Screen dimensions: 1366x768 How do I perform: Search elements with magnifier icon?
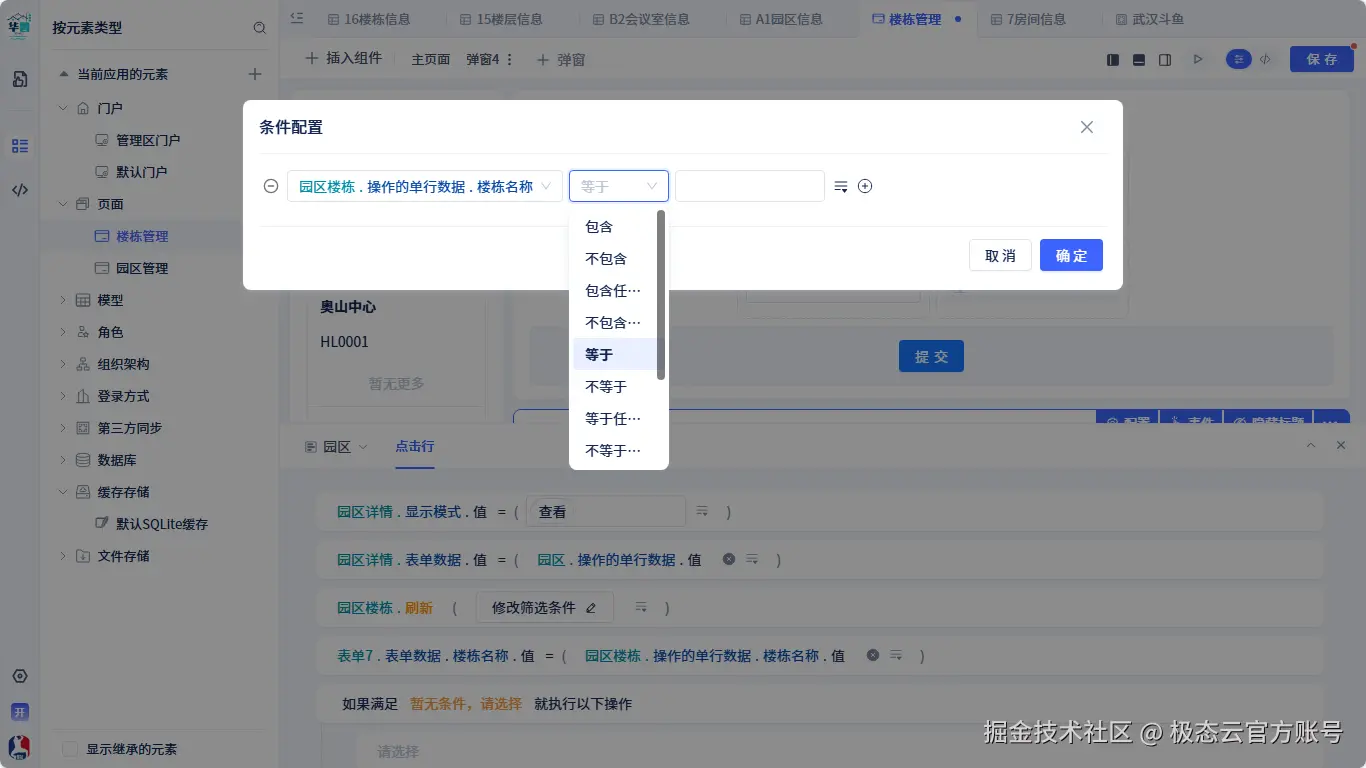point(260,28)
